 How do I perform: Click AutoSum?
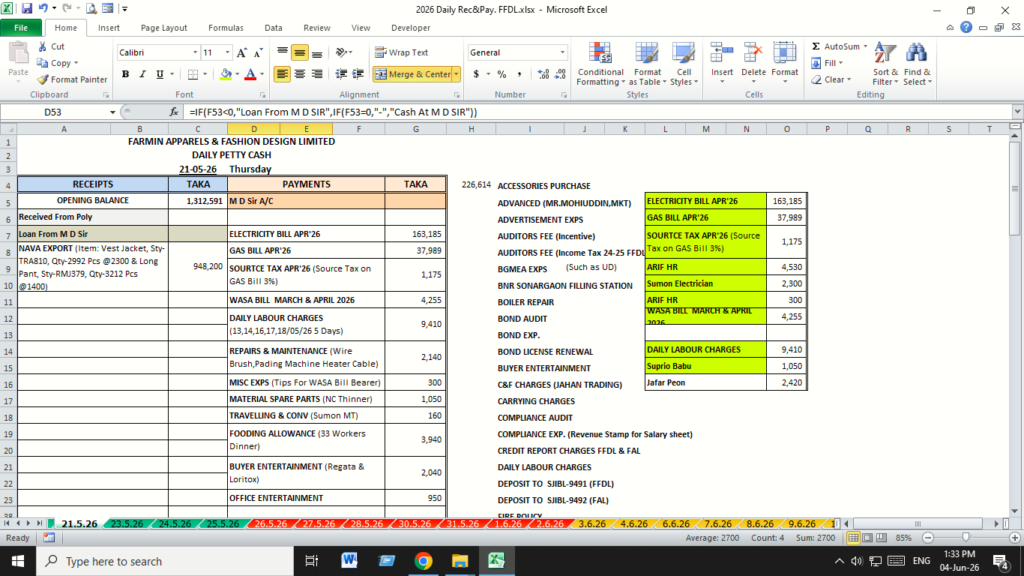[835, 46]
